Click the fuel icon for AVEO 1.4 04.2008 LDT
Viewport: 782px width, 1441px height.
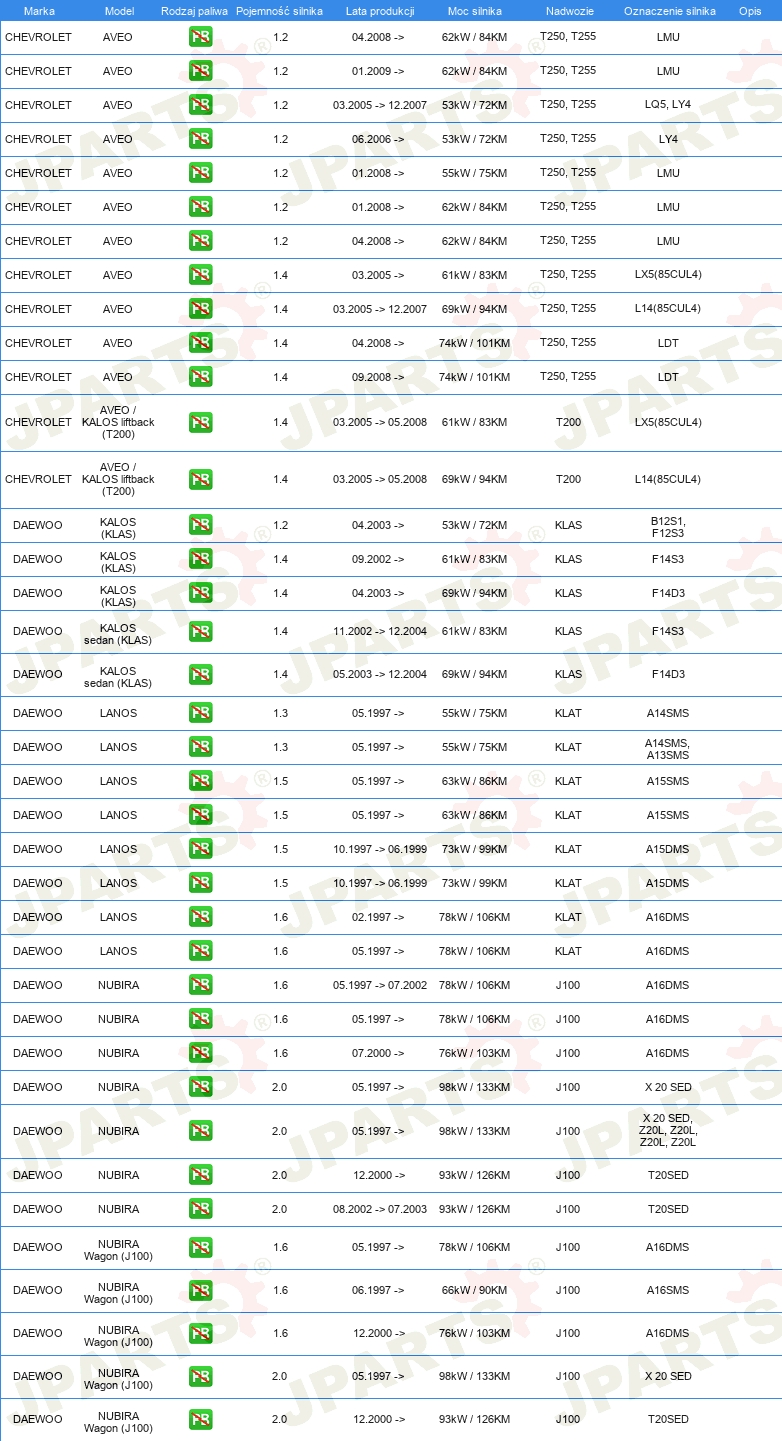tap(200, 343)
